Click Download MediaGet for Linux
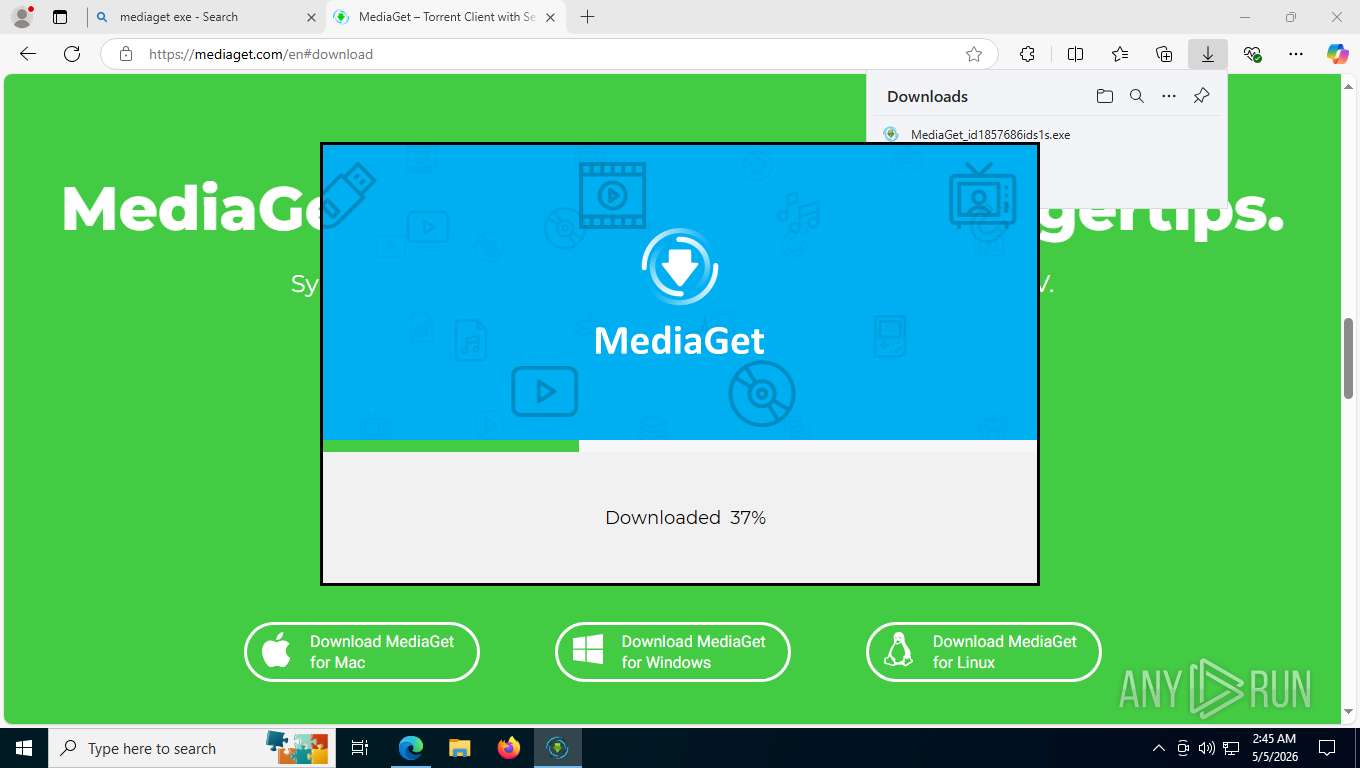 click(984, 652)
